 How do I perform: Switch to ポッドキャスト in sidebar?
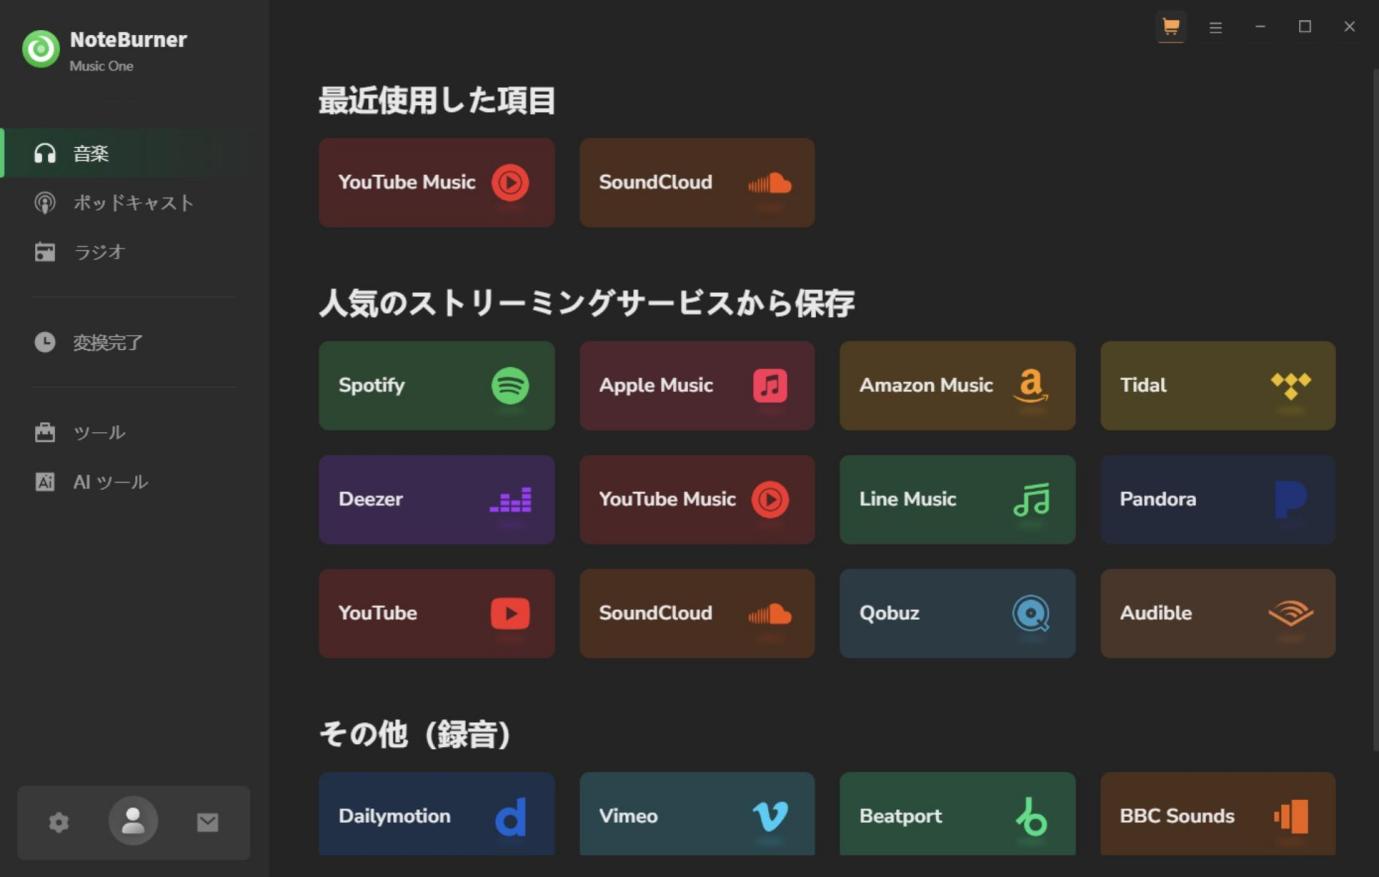[134, 202]
